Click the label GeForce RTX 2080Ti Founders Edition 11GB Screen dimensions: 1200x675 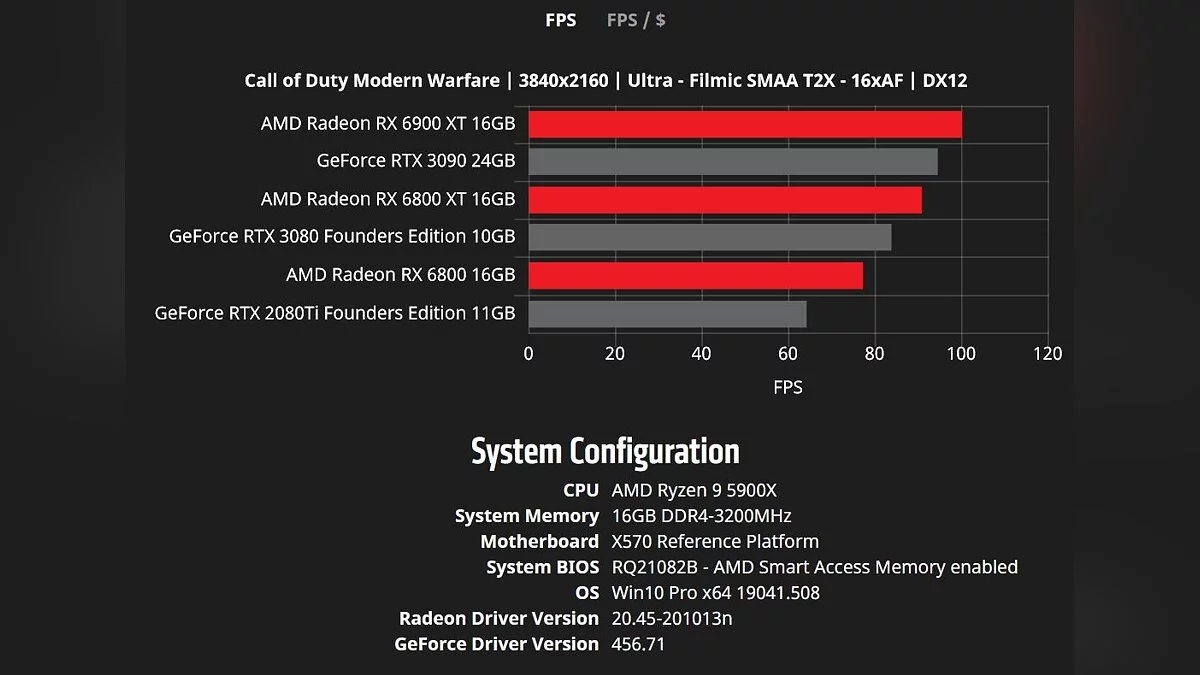click(x=335, y=313)
